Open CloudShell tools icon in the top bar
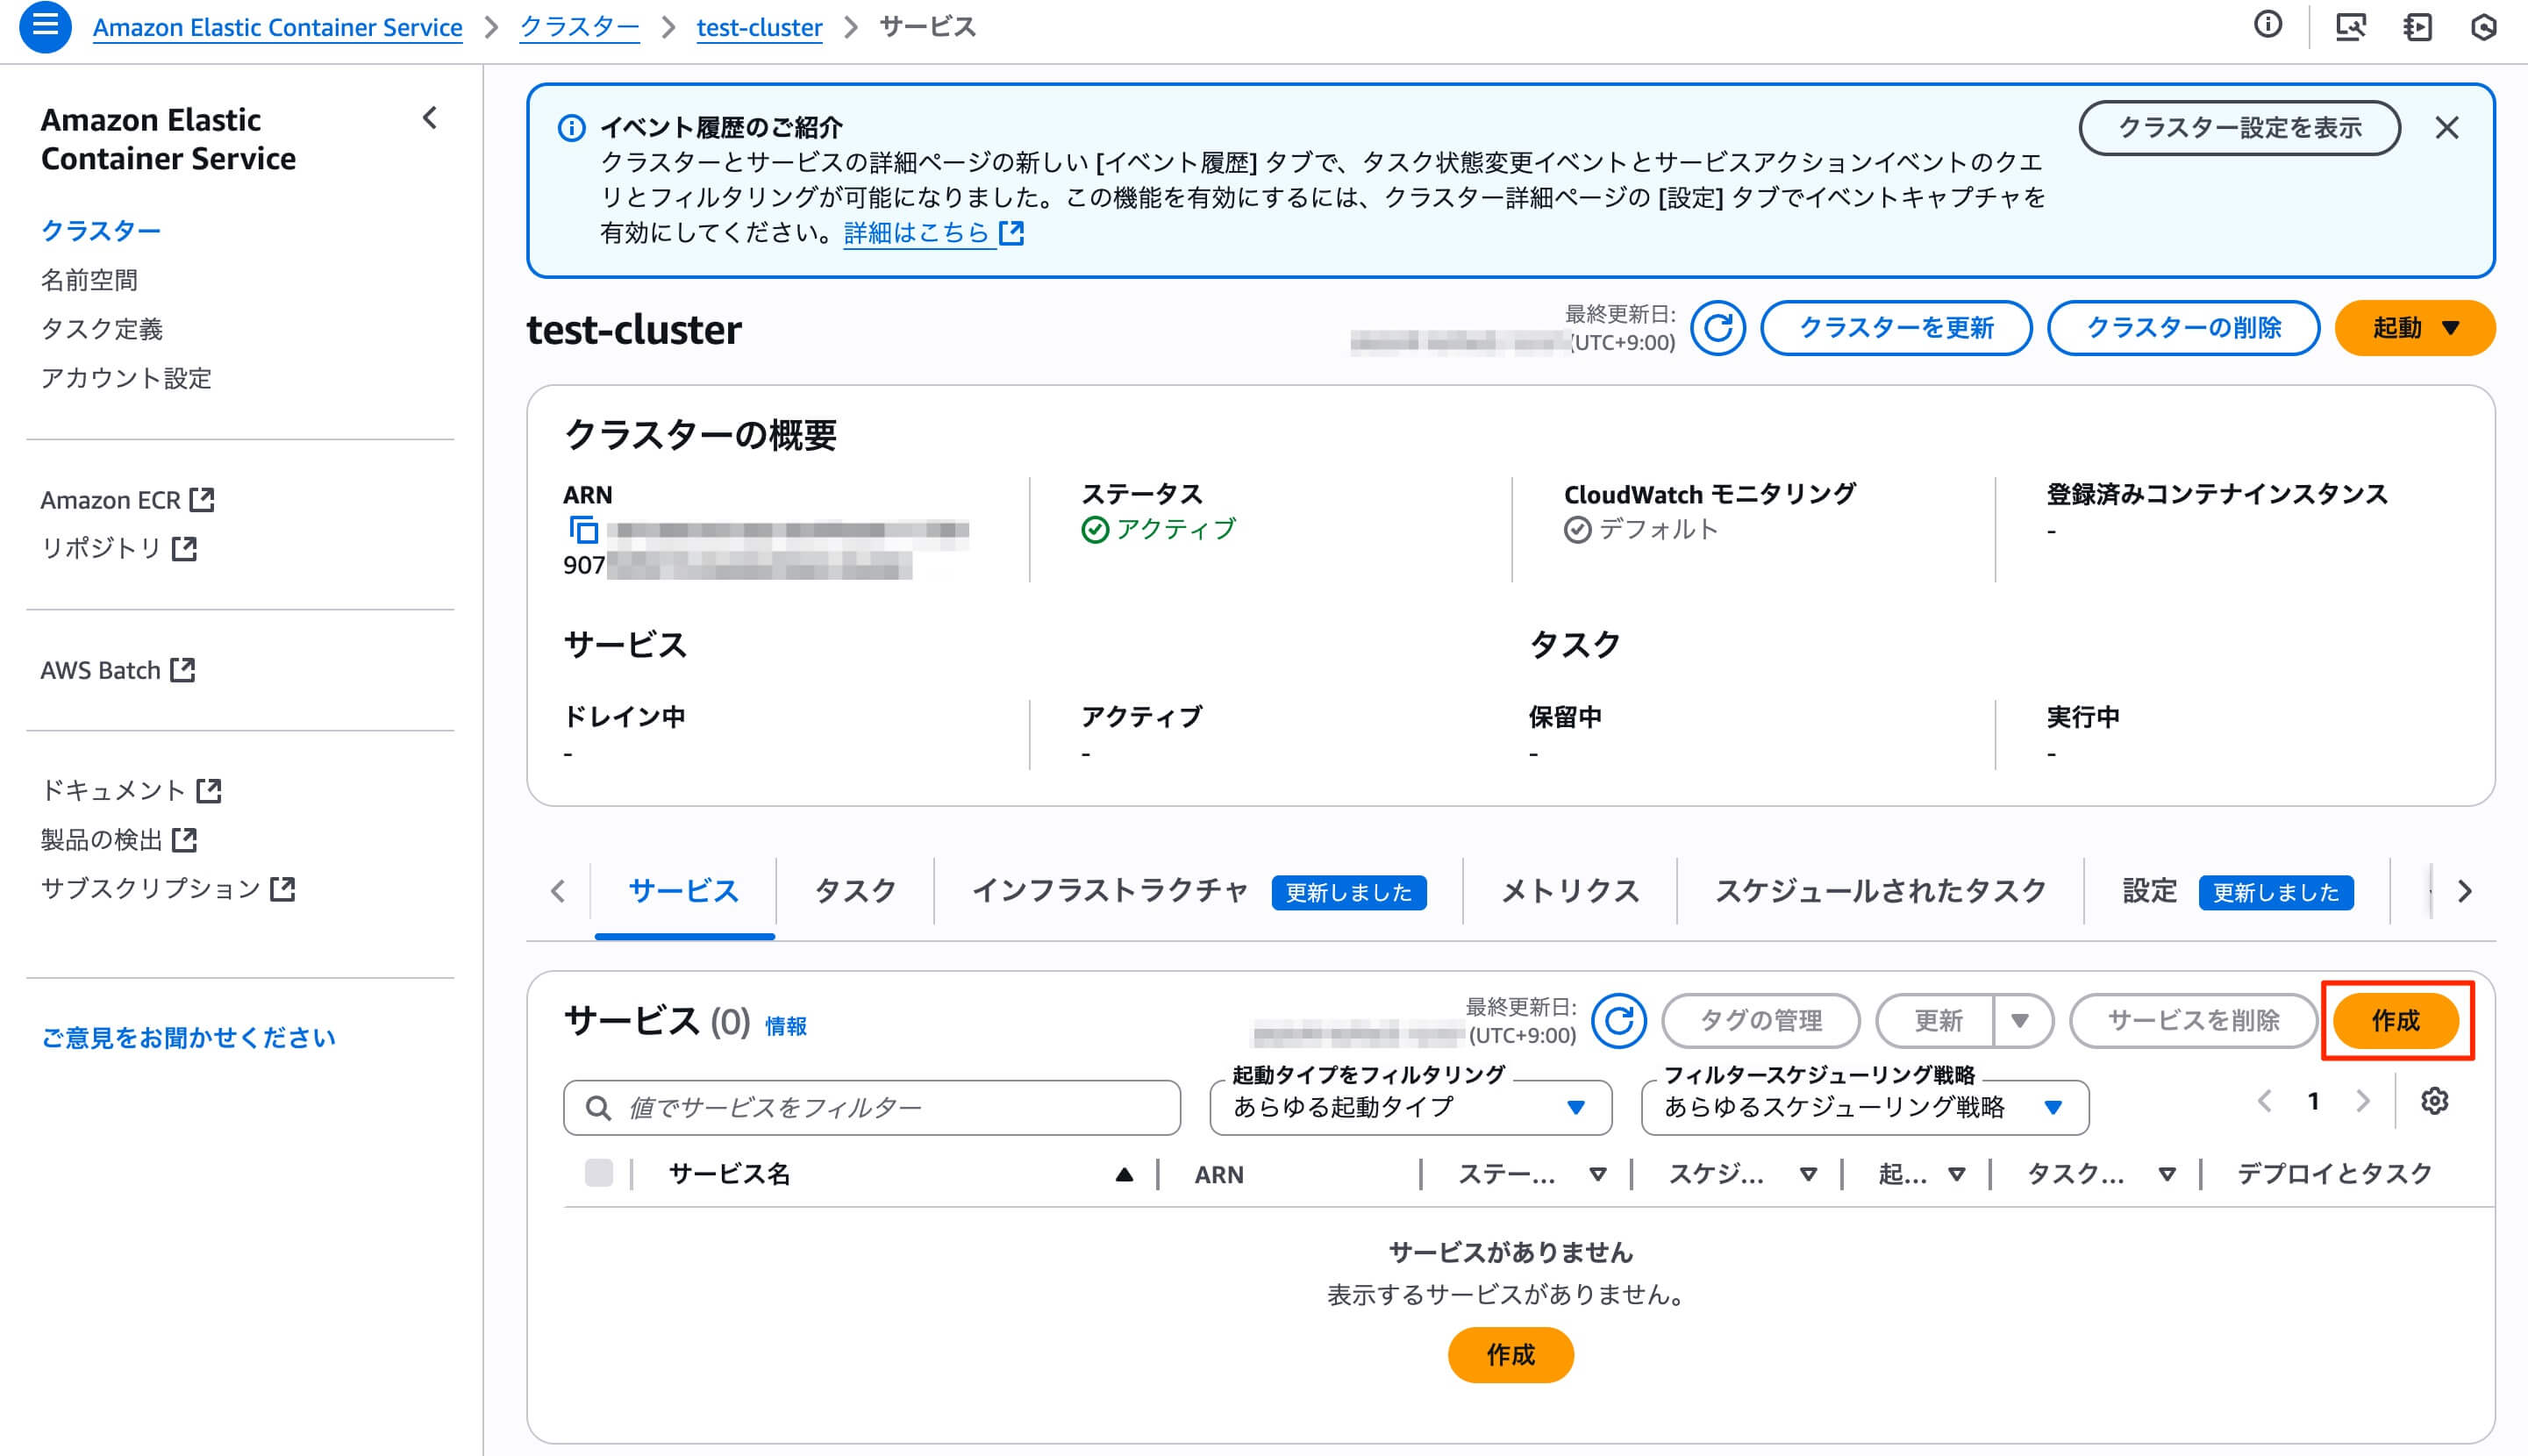Viewport: 2528px width, 1456px height. 2350,27
